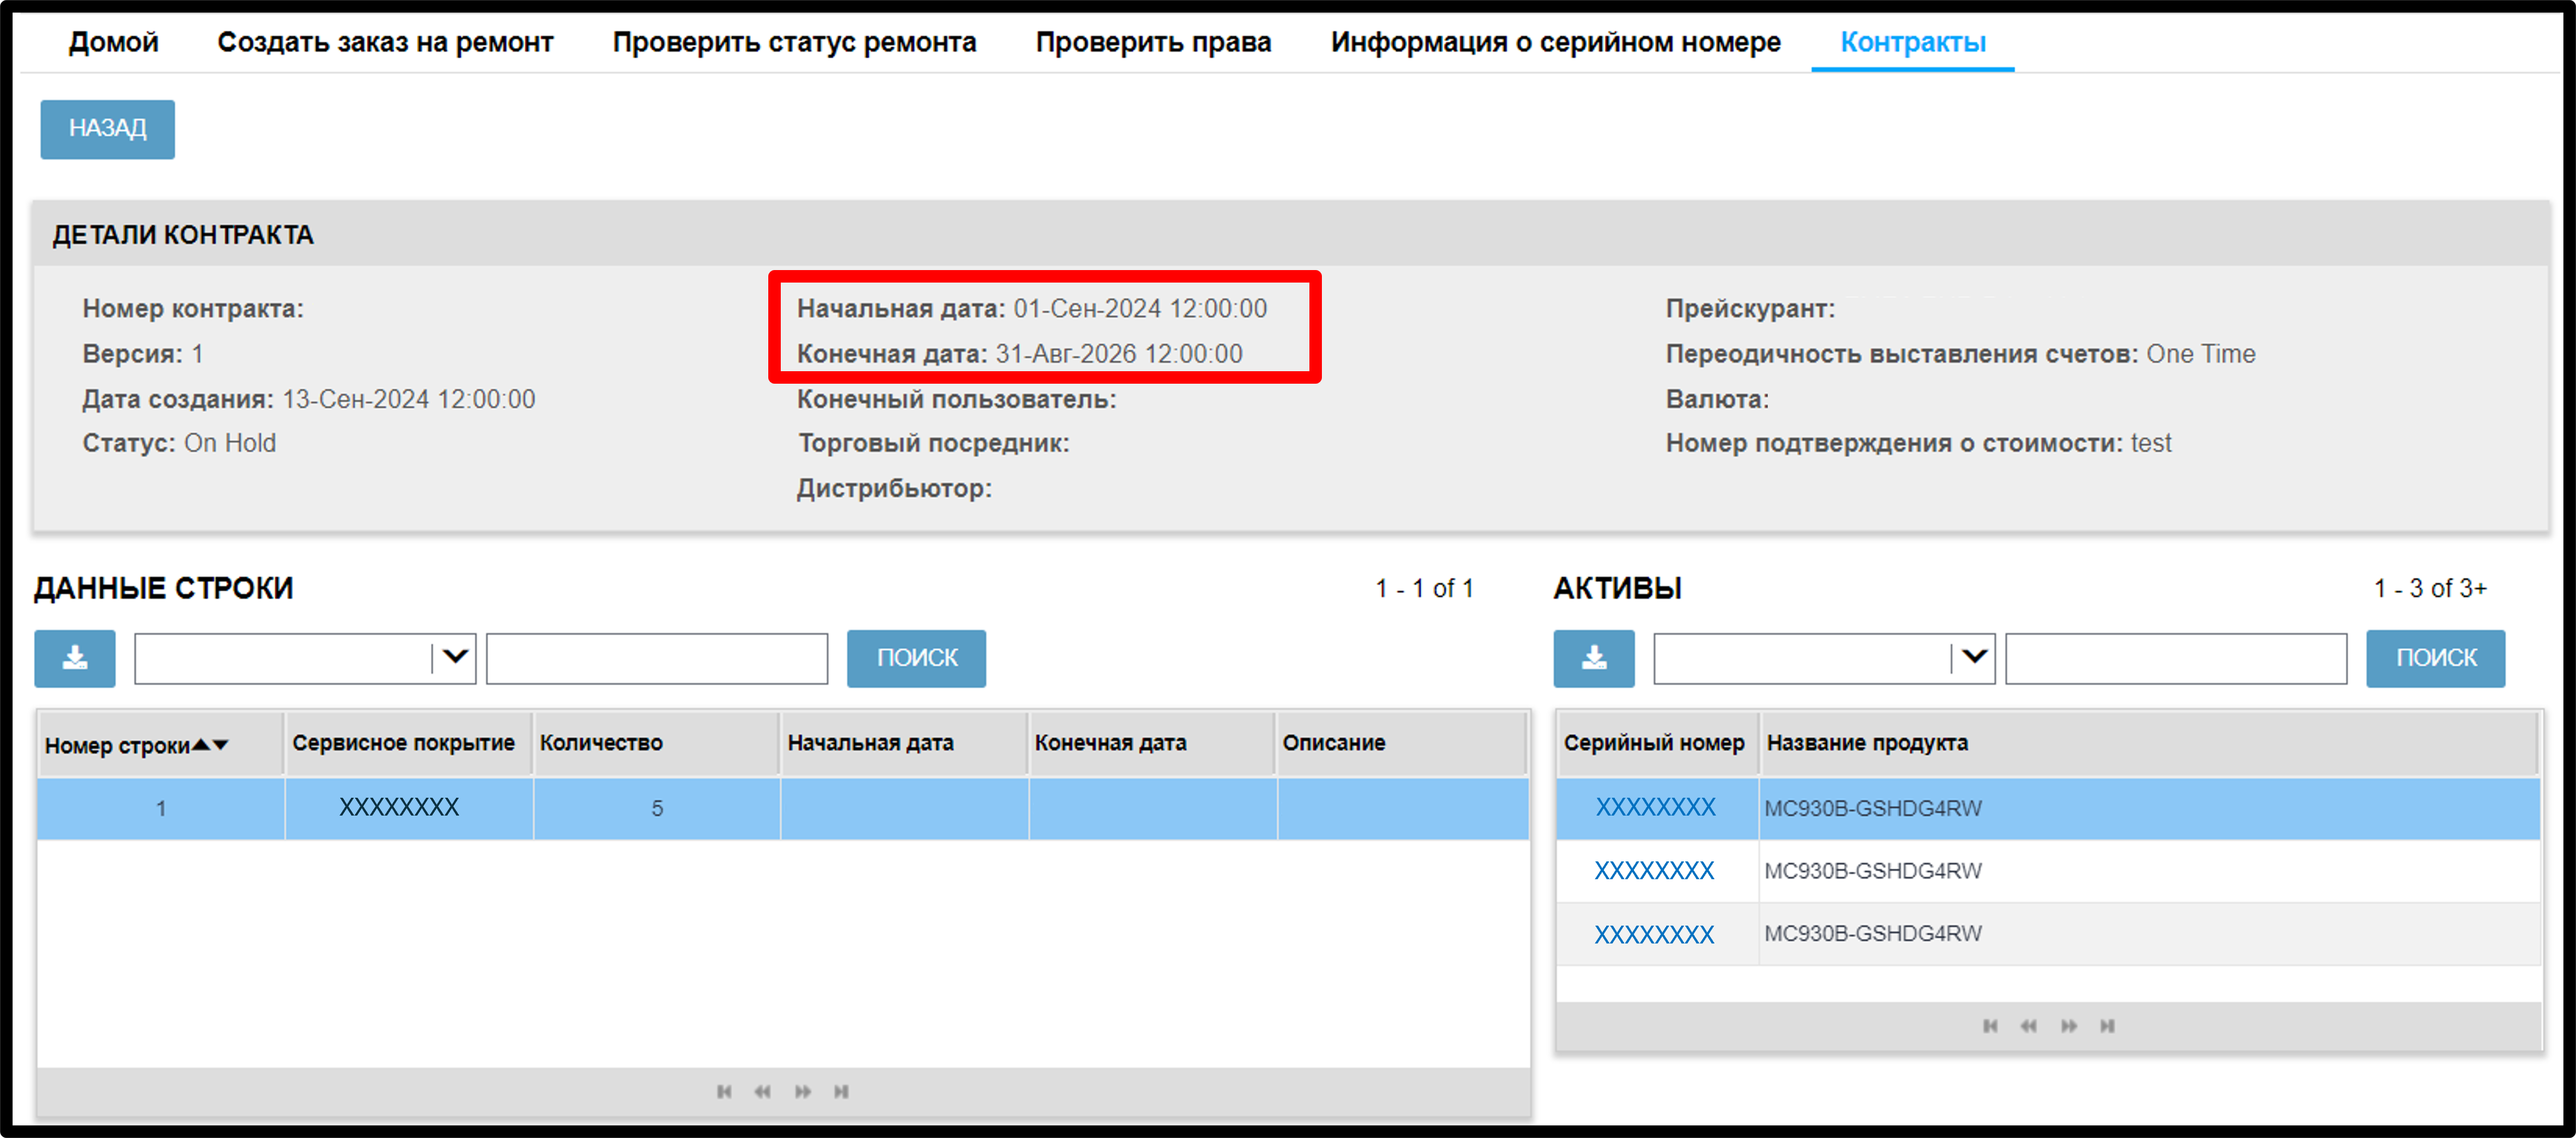Download the Активы table data
Image resolution: width=2576 pixels, height=1138 pixels.
click(1594, 658)
